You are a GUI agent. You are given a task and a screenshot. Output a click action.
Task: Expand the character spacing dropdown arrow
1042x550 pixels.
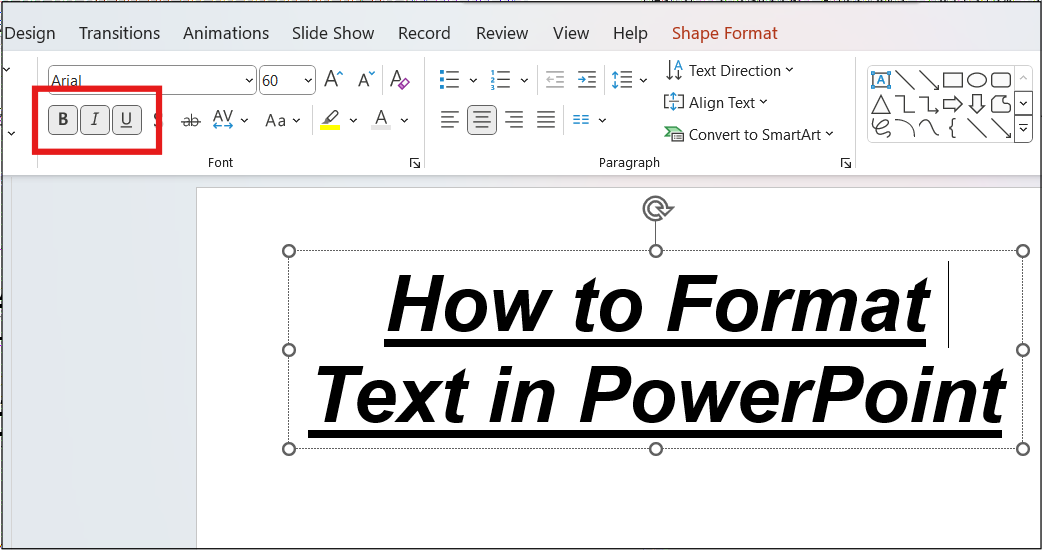coord(244,120)
